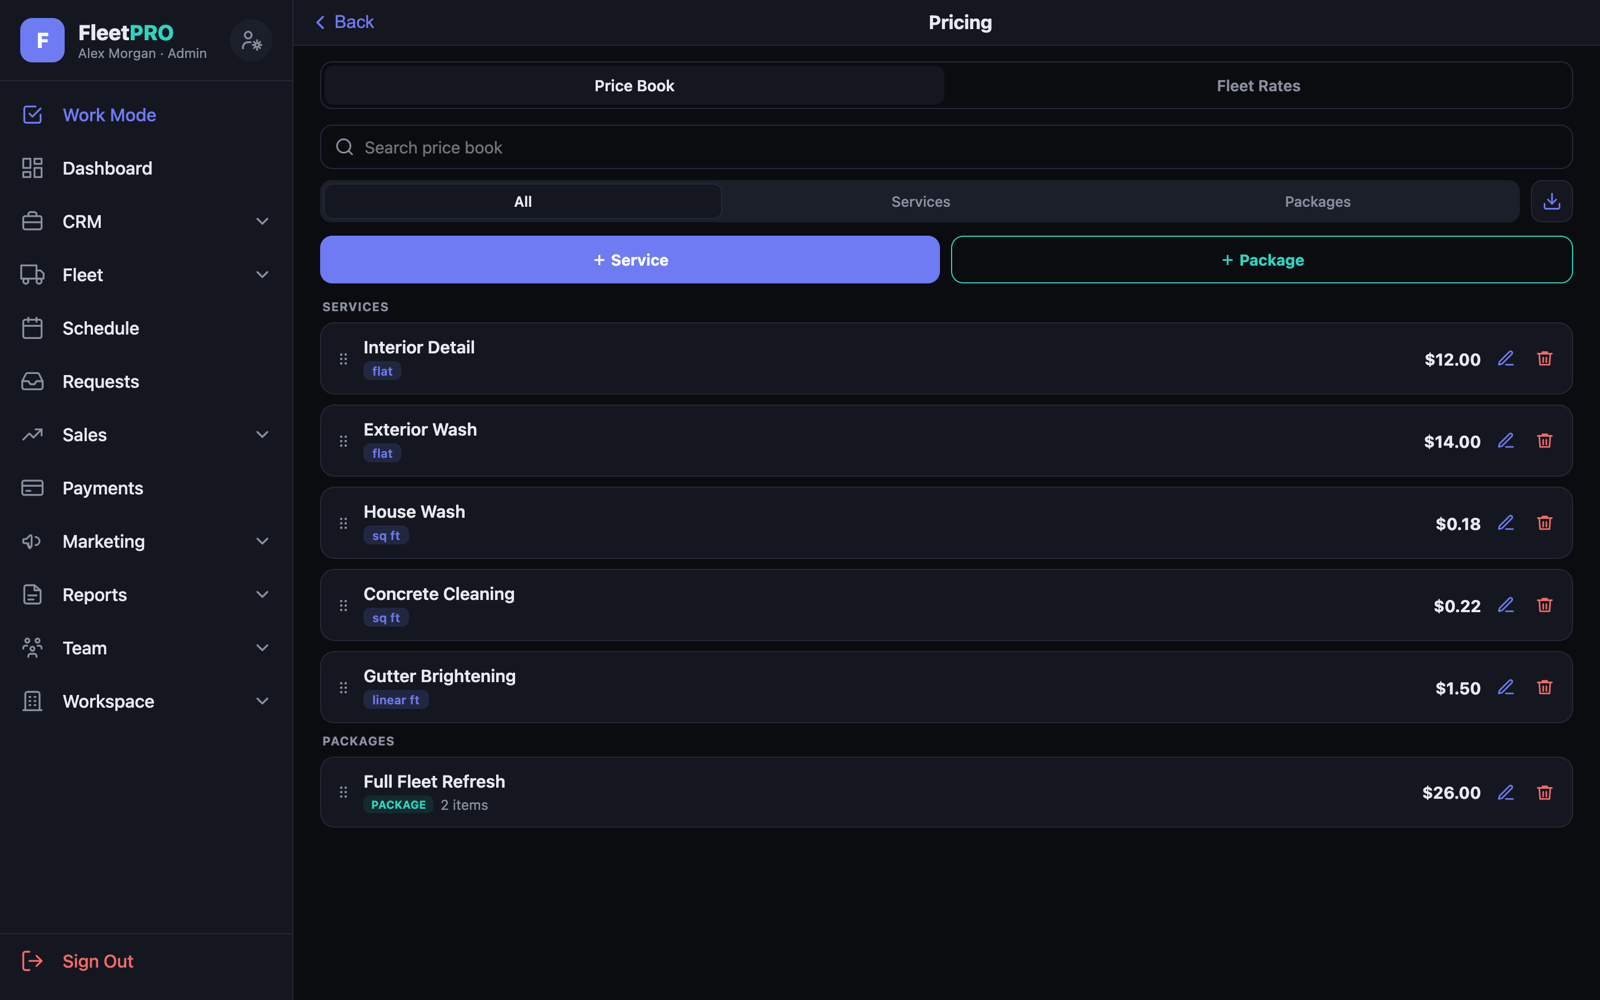Focus the Search price book field

pyautogui.click(x=946, y=147)
